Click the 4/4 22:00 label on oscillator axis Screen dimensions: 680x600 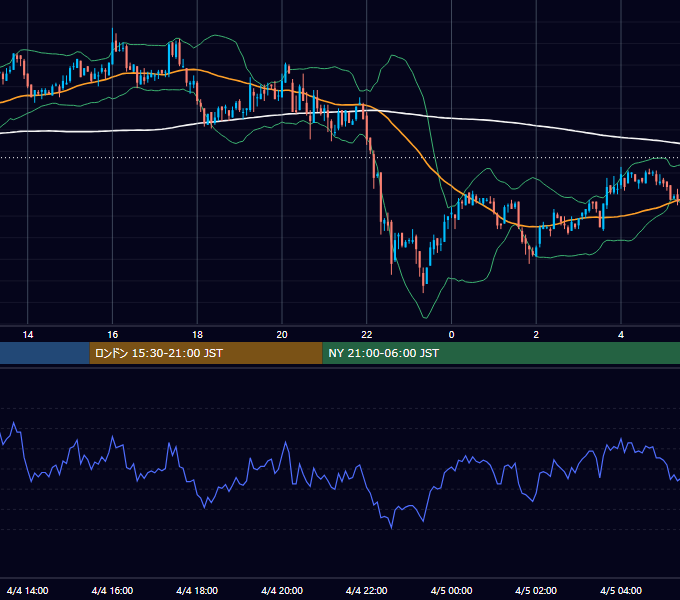coord(367,590)
